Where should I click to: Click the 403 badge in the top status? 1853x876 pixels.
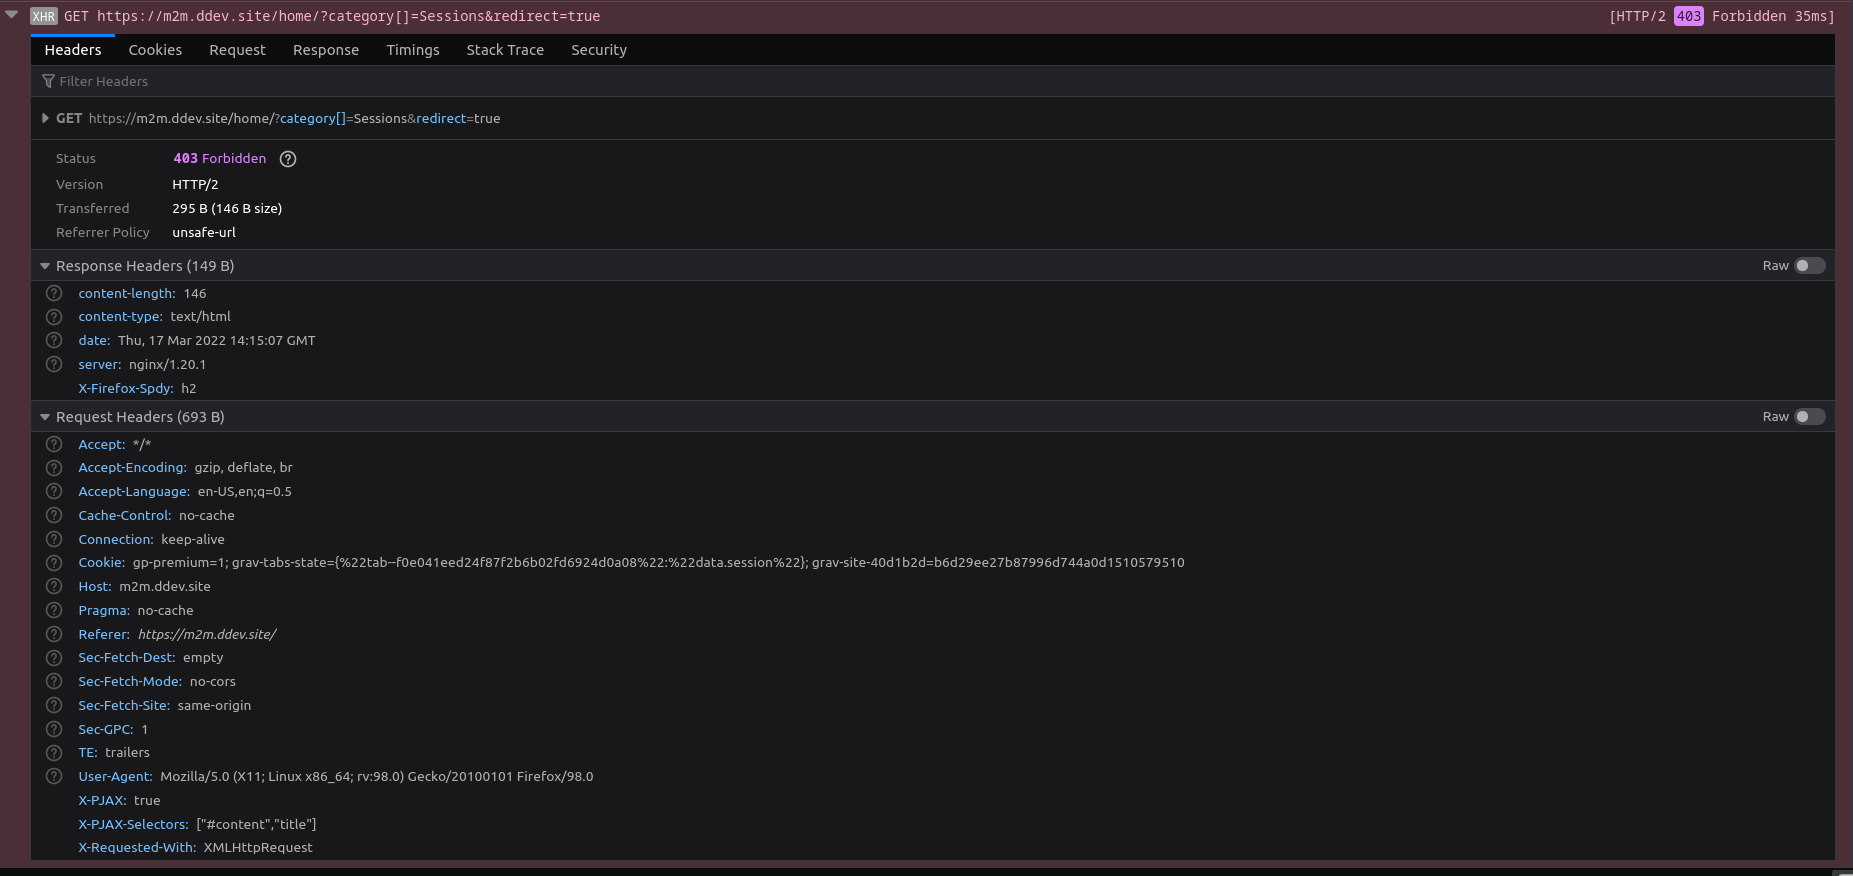[x=1688, y=16]
